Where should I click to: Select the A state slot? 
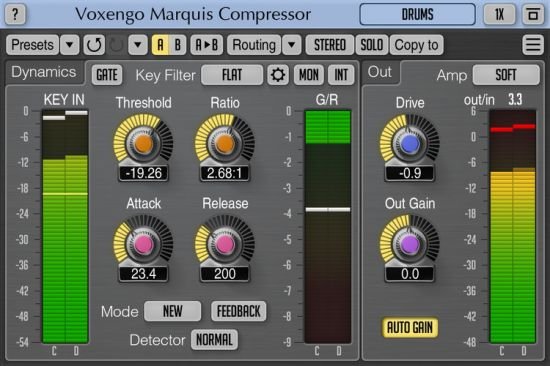(x=160, y=45)
